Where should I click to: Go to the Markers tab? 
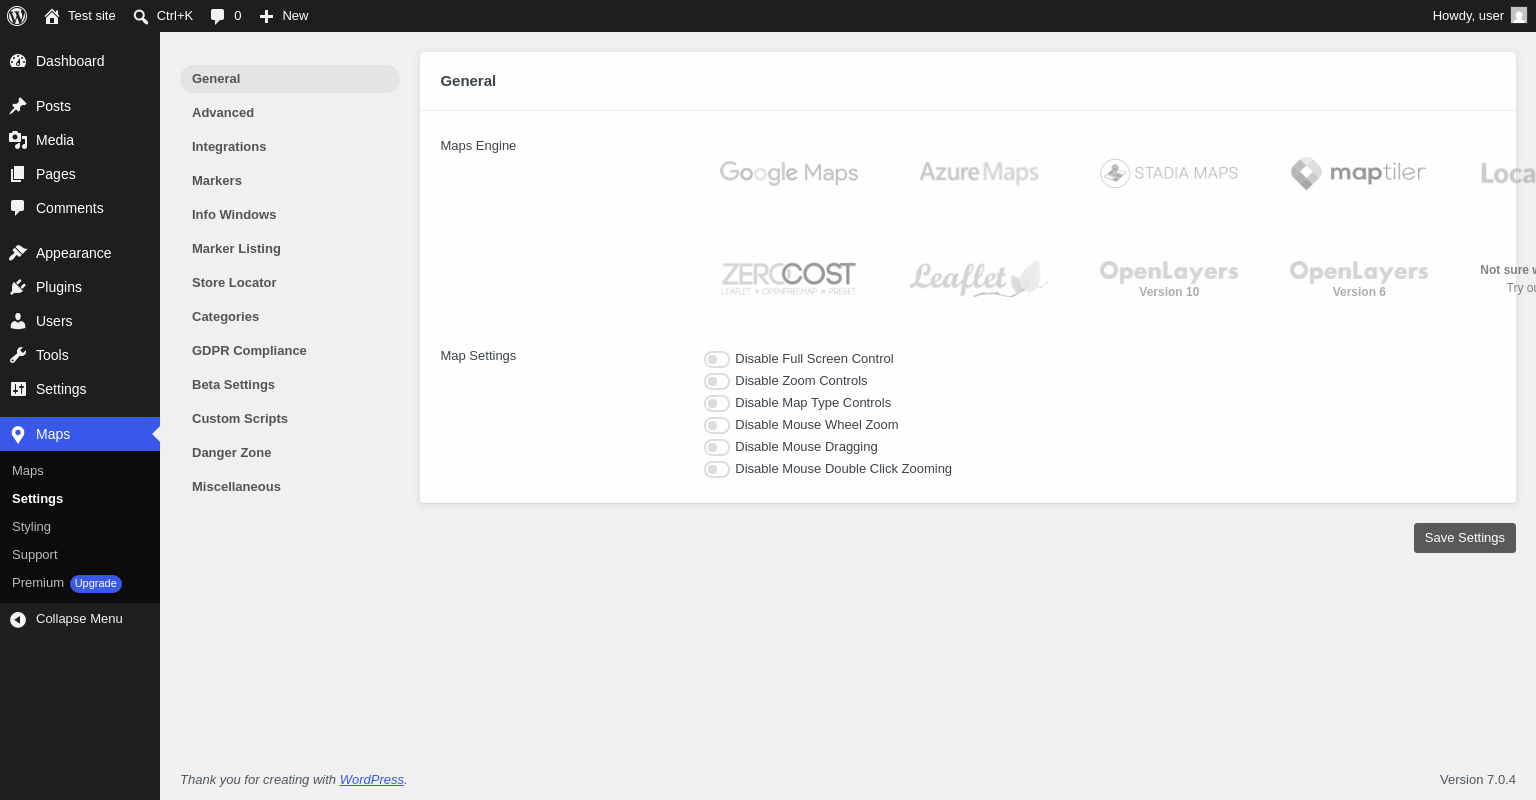(290, 181)
